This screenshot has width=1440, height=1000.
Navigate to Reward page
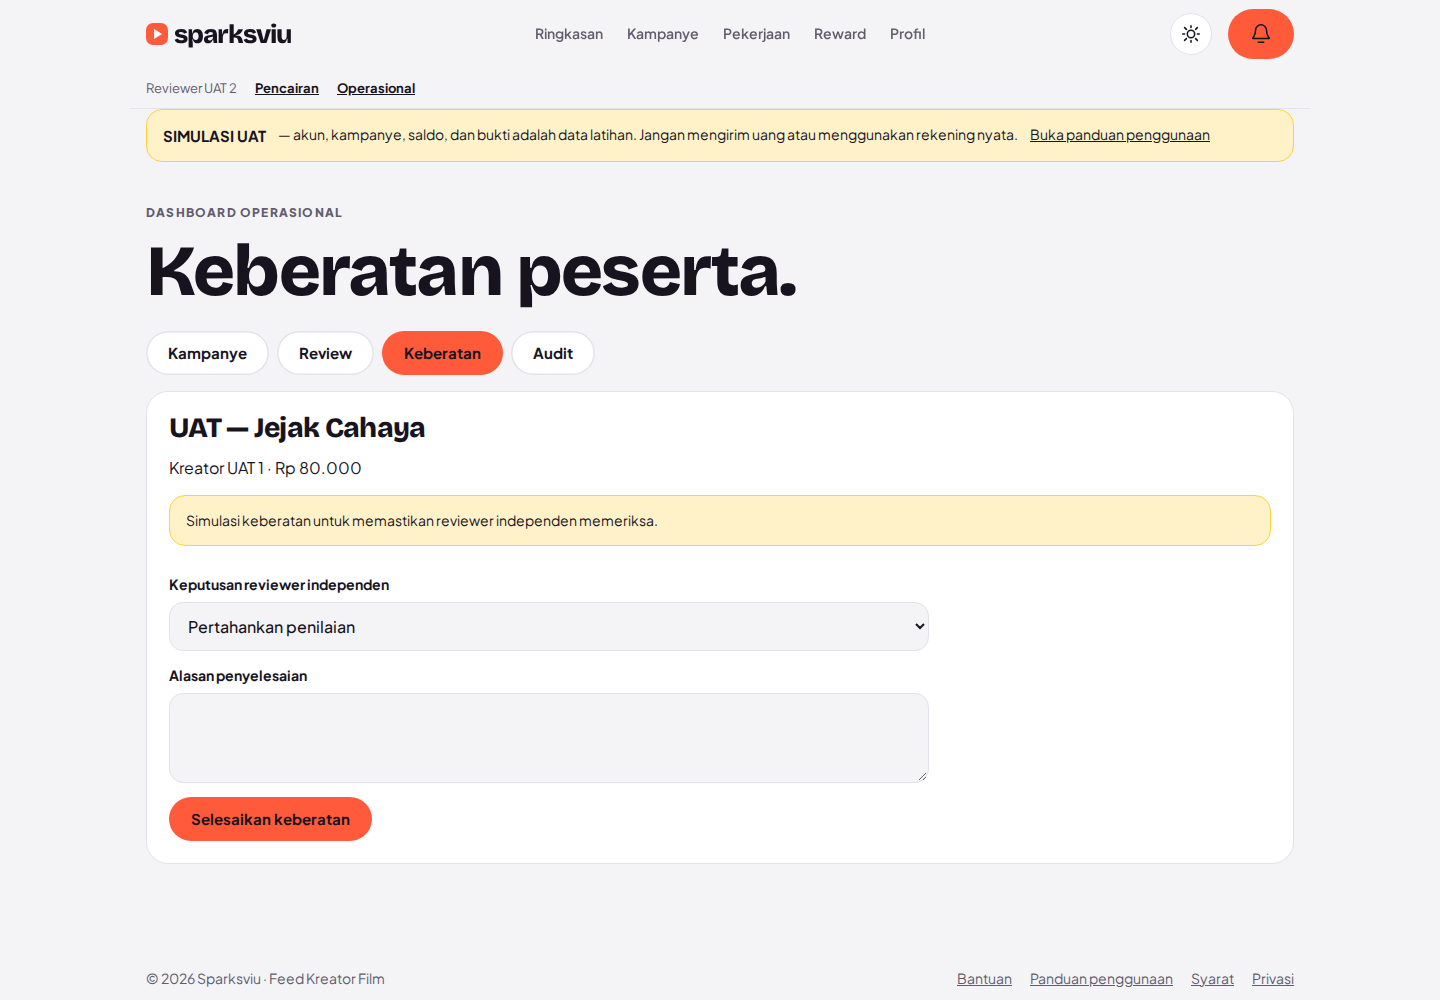click(840, 34)
